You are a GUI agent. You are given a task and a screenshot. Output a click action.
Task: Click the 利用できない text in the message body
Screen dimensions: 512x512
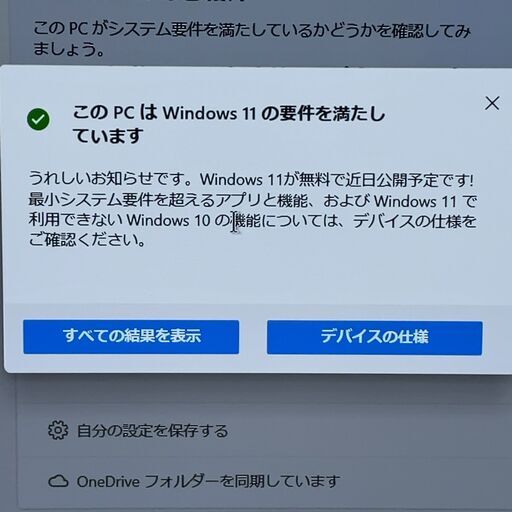(x=76, y=220)
